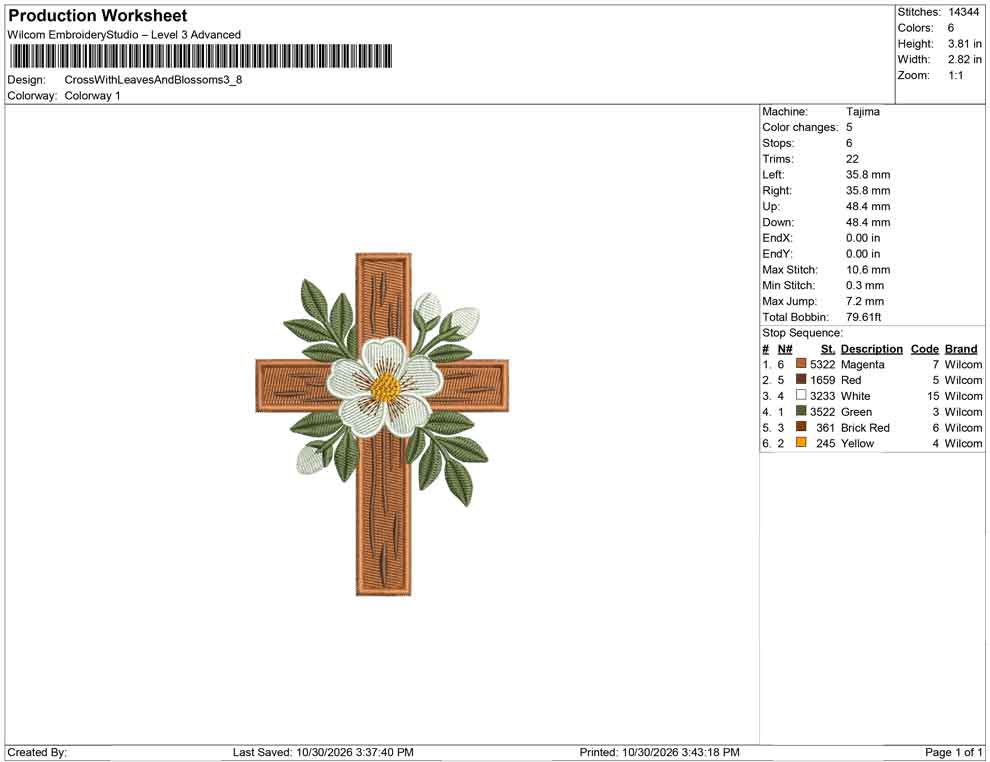Image resolution: width=990 pixels, height=762 pixels.
Task: Click stitch count 3233 in White row
Action: (x=823, y=396)
